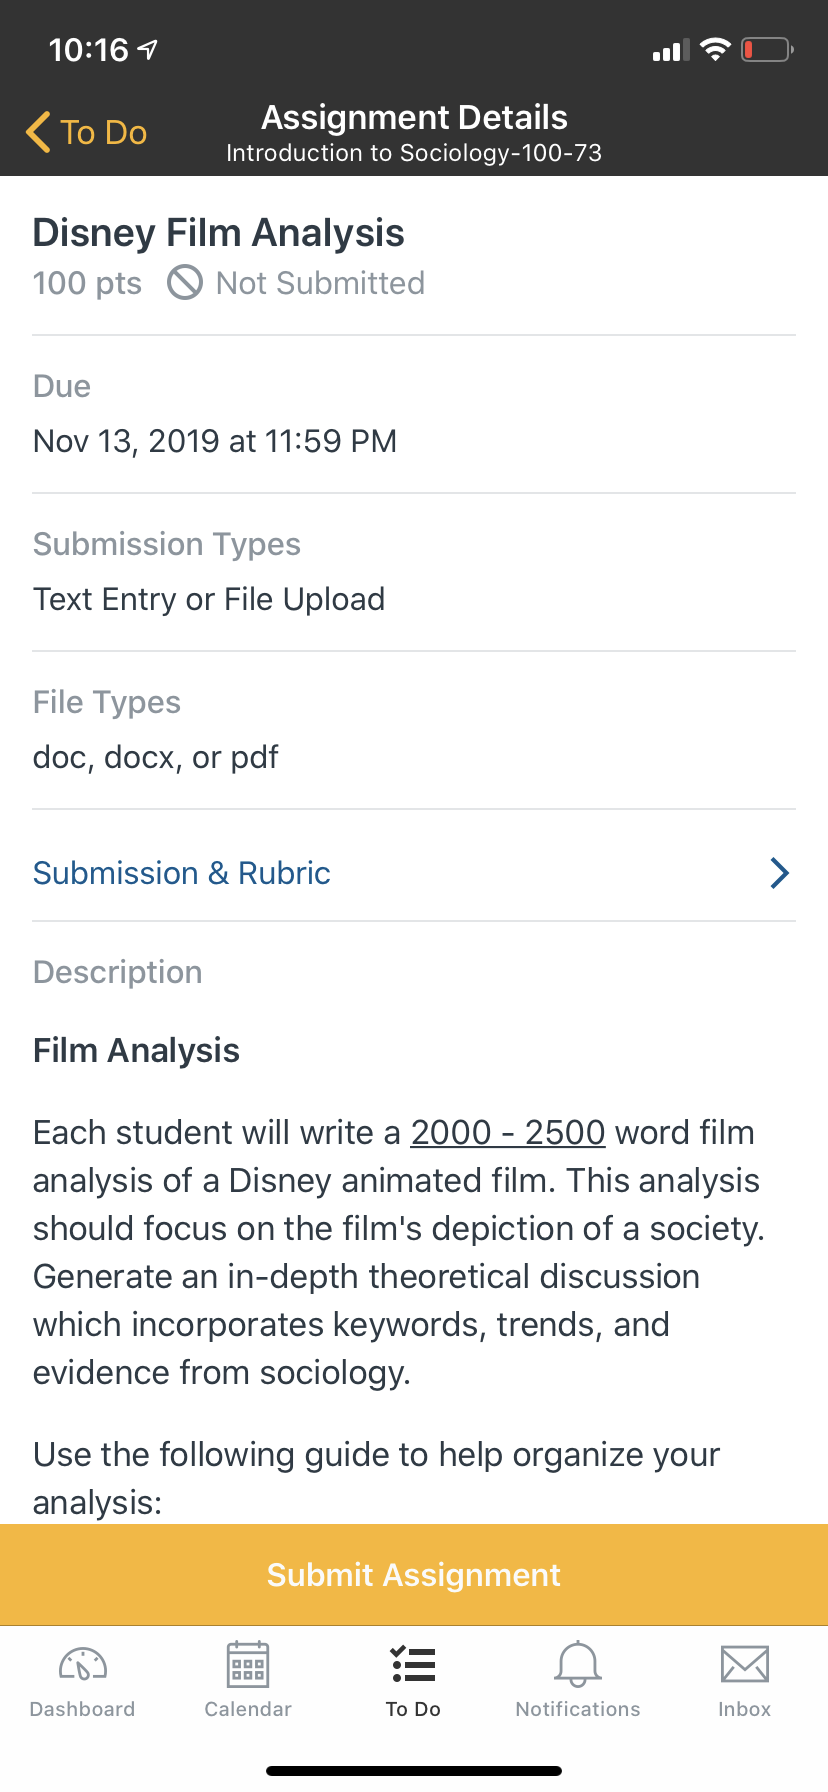Tap the 2000 - 2500 underlined text
Image resolution: width=828 pixels, height=1792 pixels.
coord(508,1132)
